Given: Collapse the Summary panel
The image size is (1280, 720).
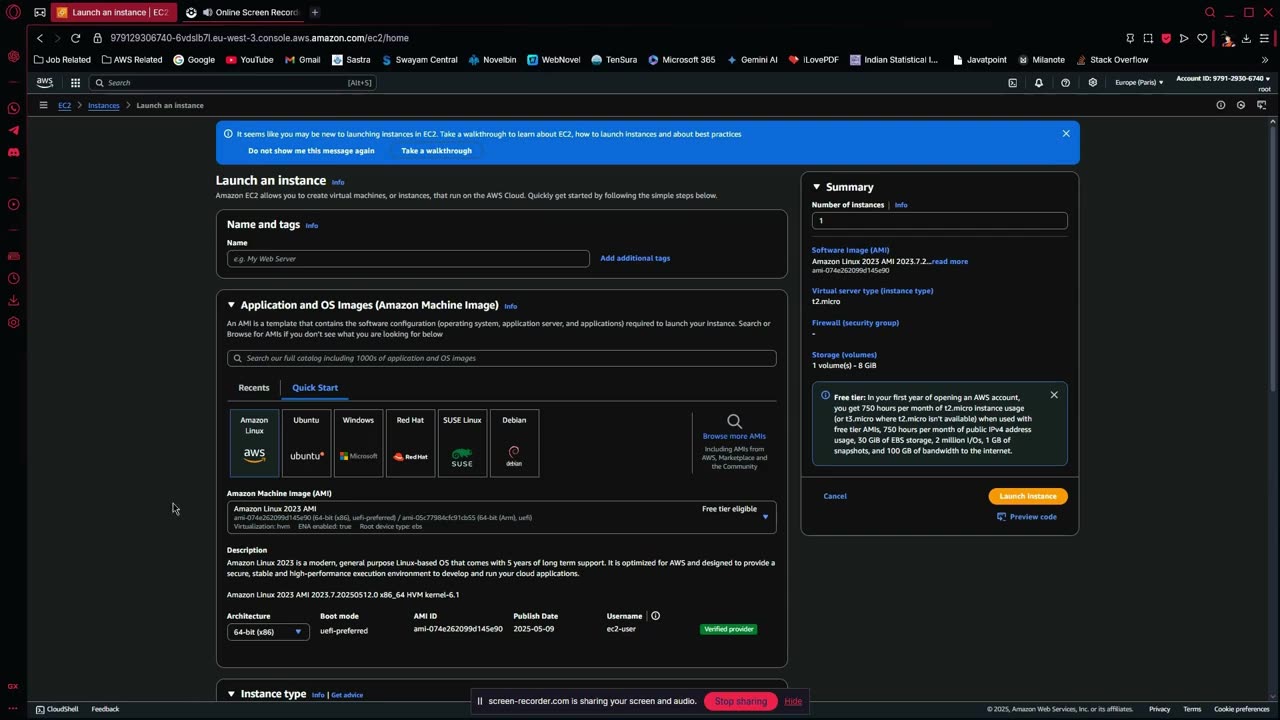Looking at the screenshot, I should click(x=816, y=187).
